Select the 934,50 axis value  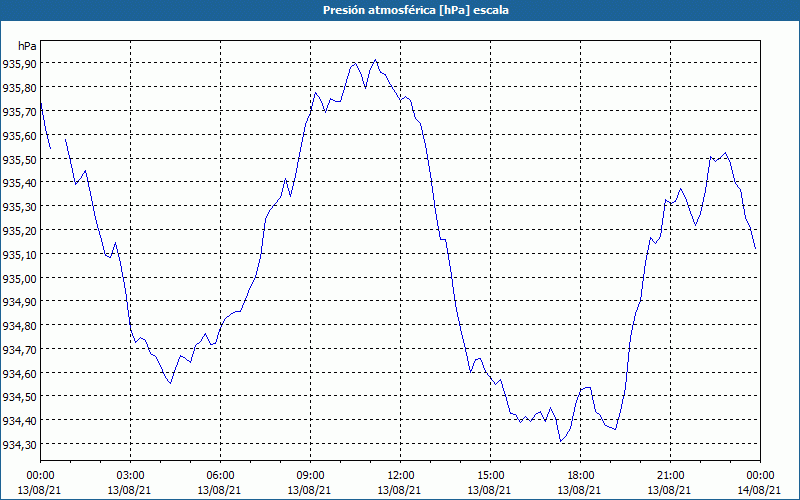click(x=19, y=396)
